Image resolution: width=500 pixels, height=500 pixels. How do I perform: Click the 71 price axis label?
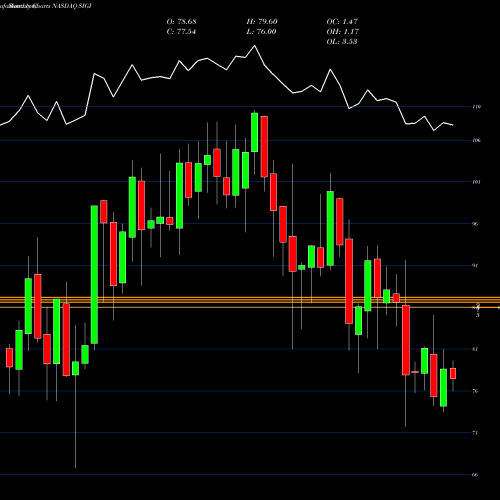(475, 433)
